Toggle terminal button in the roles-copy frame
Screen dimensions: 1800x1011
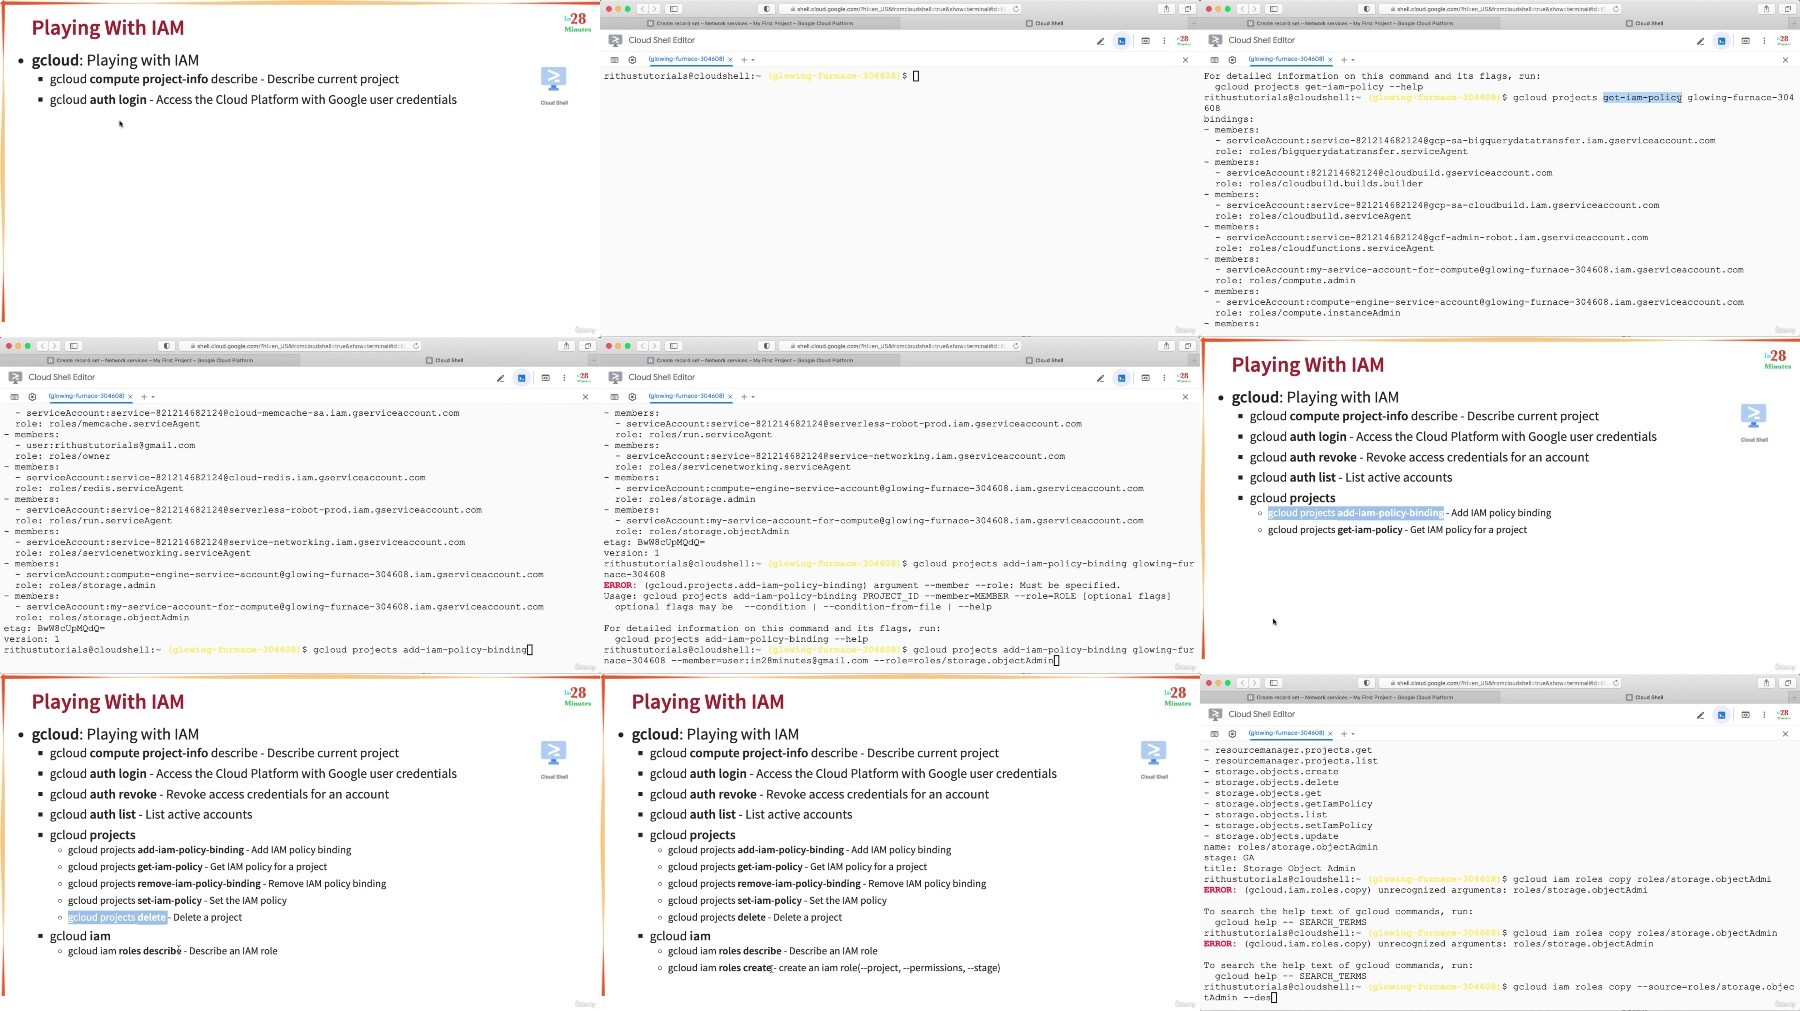1721,715
